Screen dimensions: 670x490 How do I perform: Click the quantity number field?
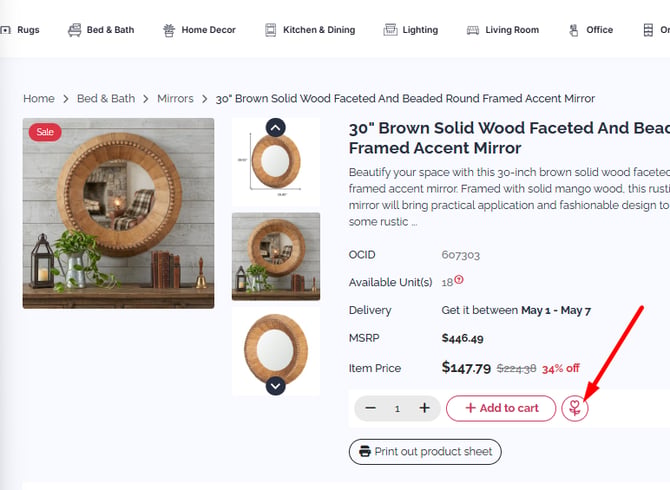(397, 409)
